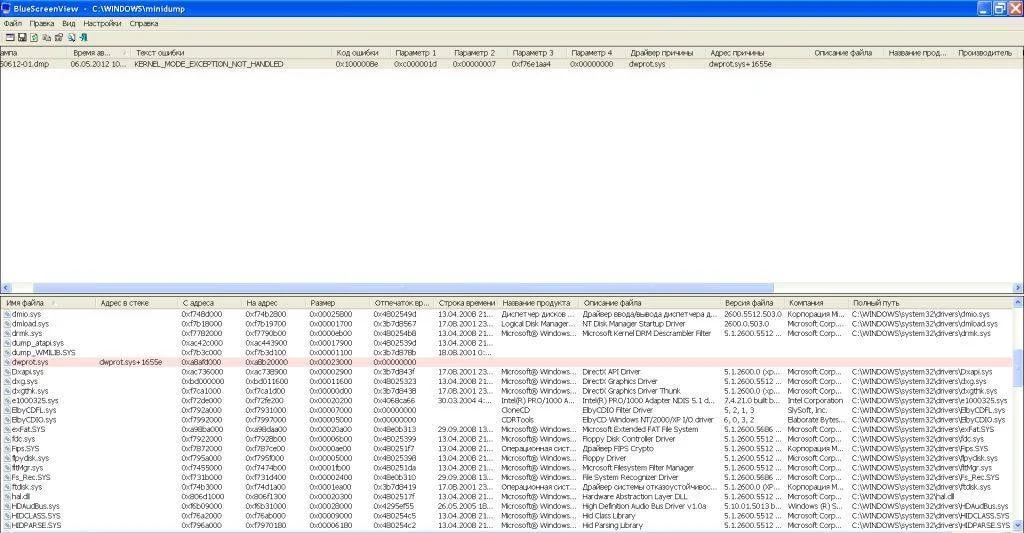Select the fltMgr.sys driver row
The image size is (1024, 533).
click(507, 468)
